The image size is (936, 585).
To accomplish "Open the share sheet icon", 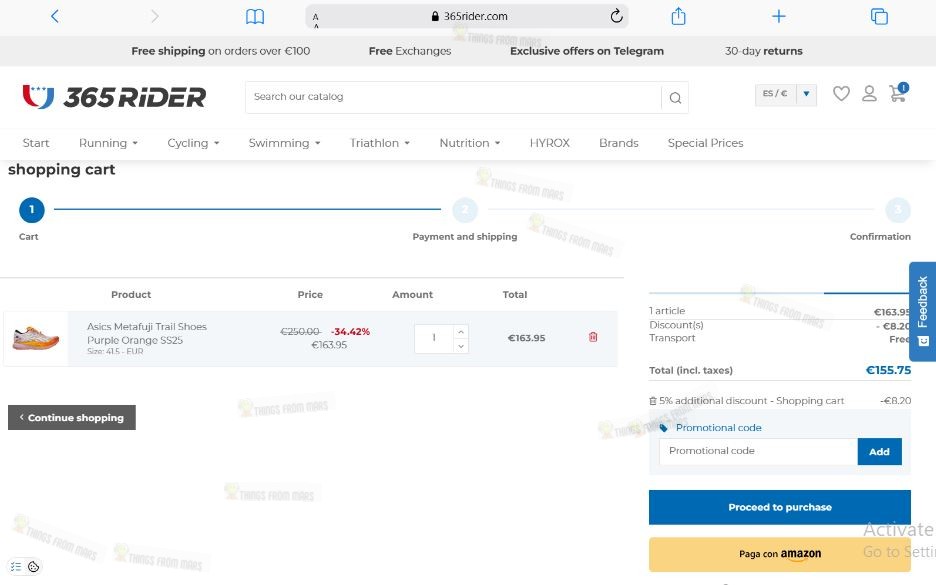I will pyautogui.click(x=678, y=16).
